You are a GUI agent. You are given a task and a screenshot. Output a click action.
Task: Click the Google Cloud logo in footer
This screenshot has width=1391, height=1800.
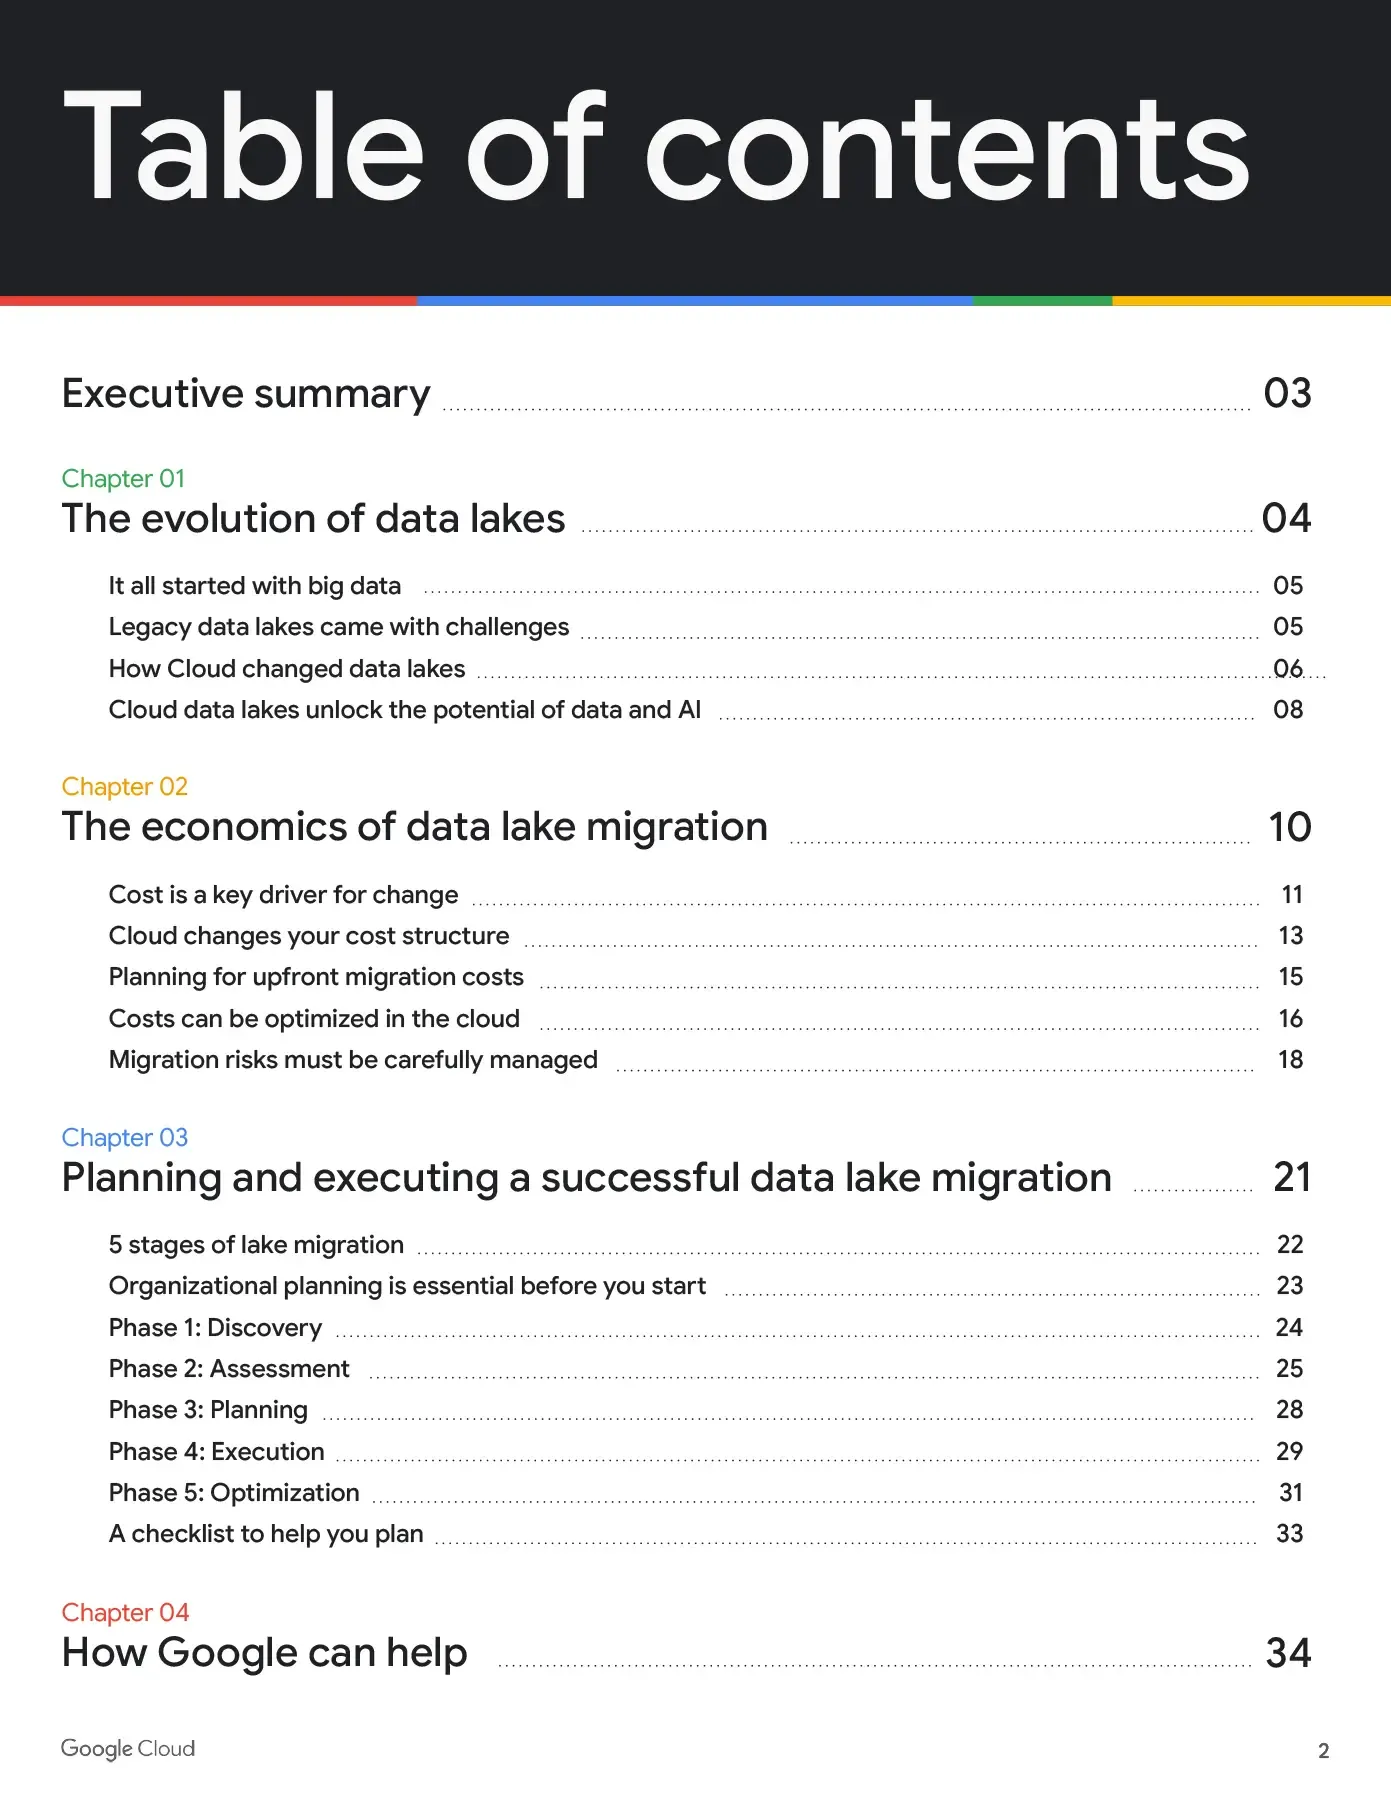click(x=128, y=1748)
